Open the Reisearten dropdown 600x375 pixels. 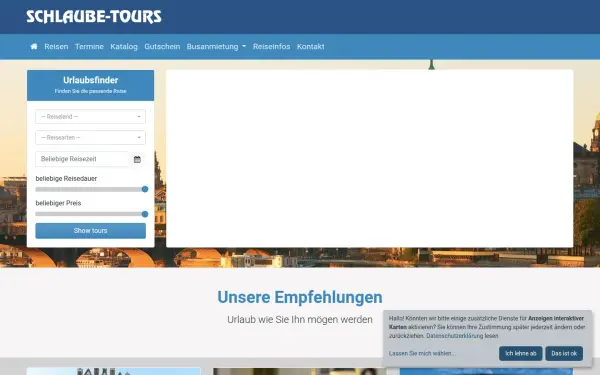click(90, 138)
